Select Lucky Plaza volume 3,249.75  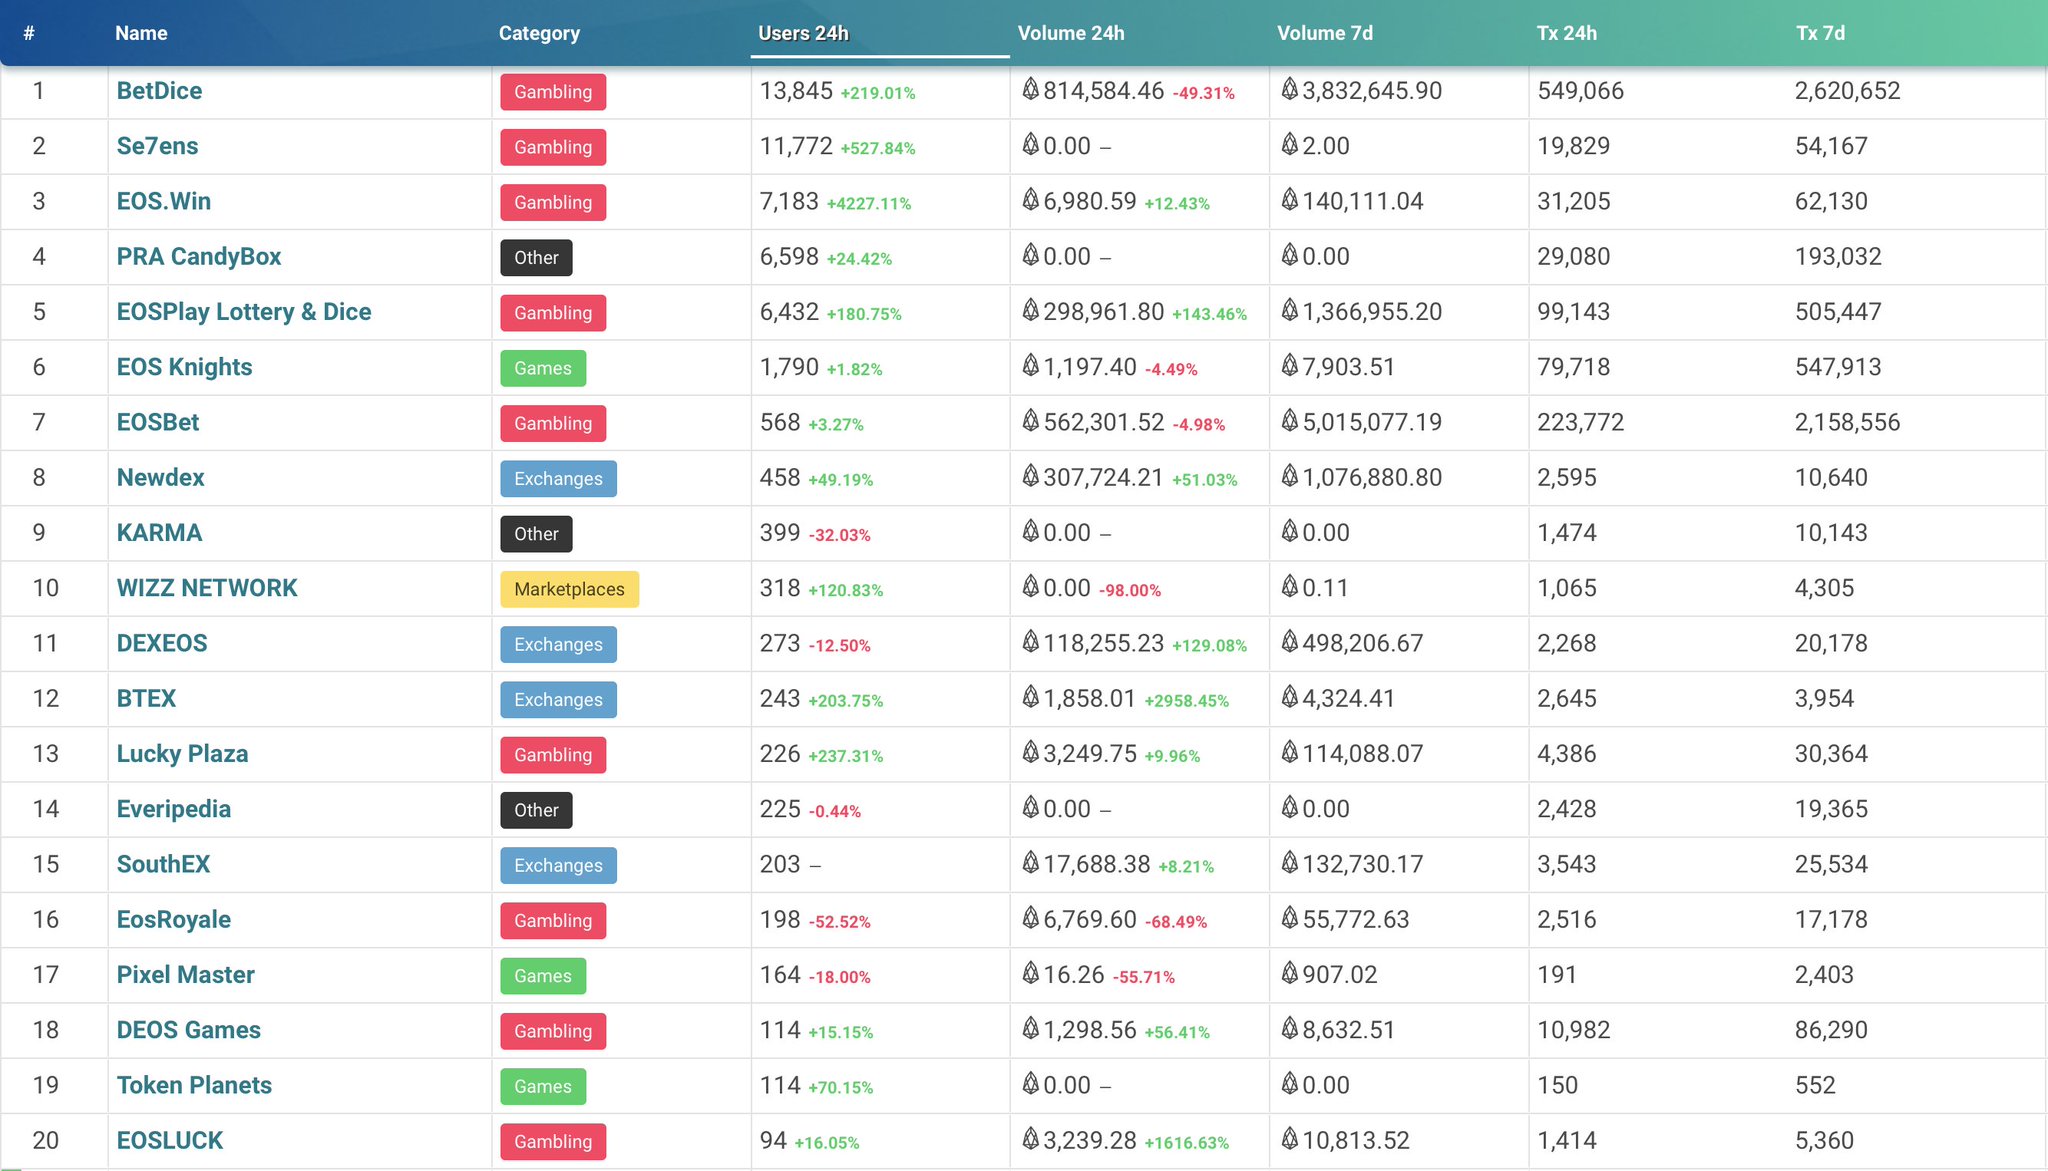pyautogui.click(x=1090, y=754)
